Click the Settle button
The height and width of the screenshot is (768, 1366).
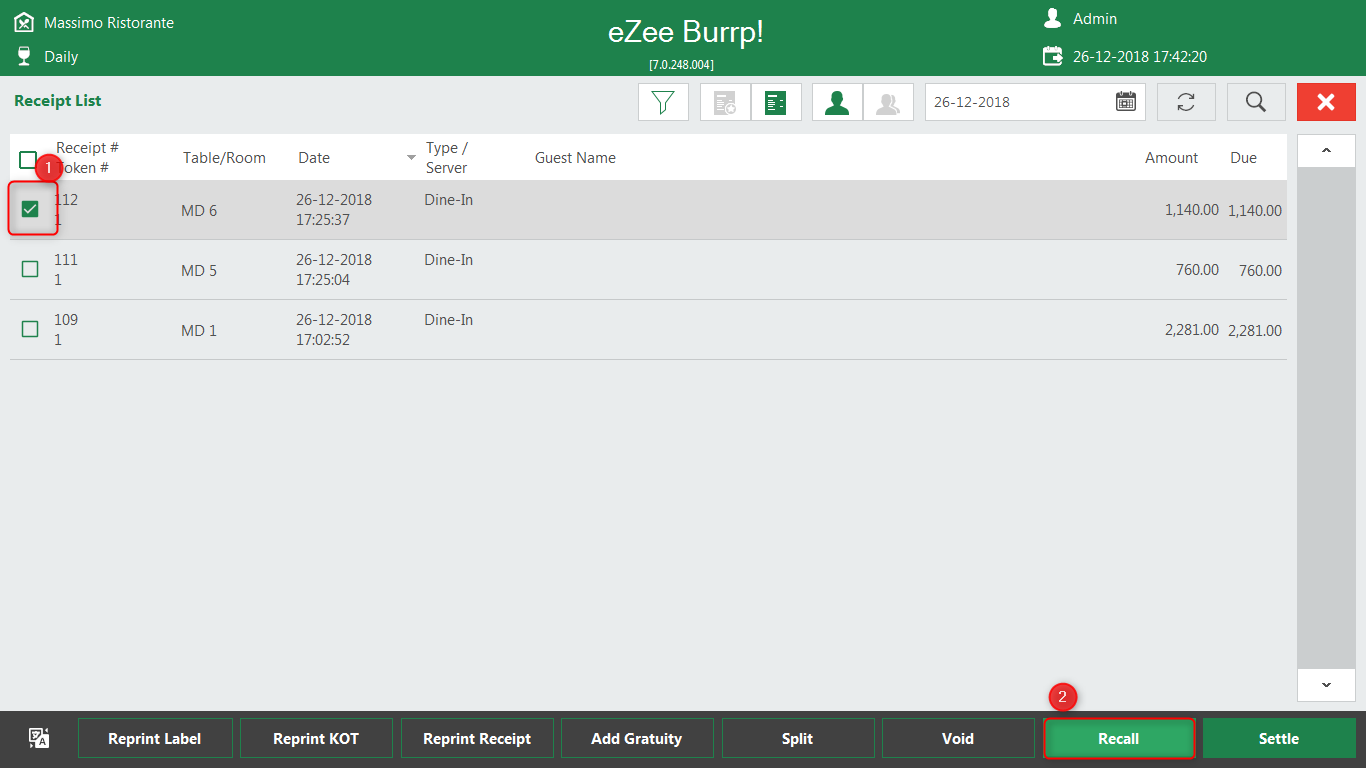[1279, 739]
